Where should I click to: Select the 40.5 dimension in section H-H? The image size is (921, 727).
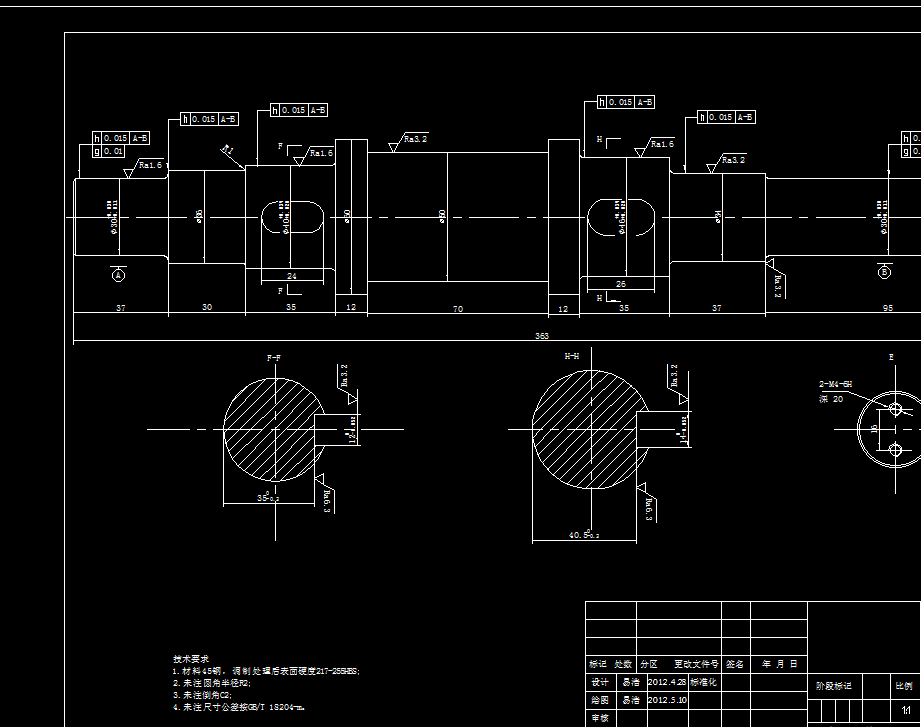584,534
